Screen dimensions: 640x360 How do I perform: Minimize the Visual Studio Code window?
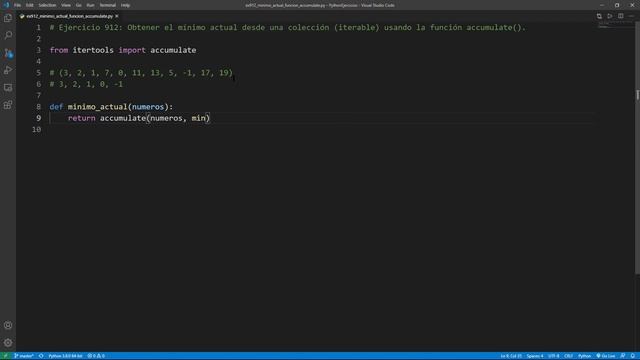[x=602, y=5]
